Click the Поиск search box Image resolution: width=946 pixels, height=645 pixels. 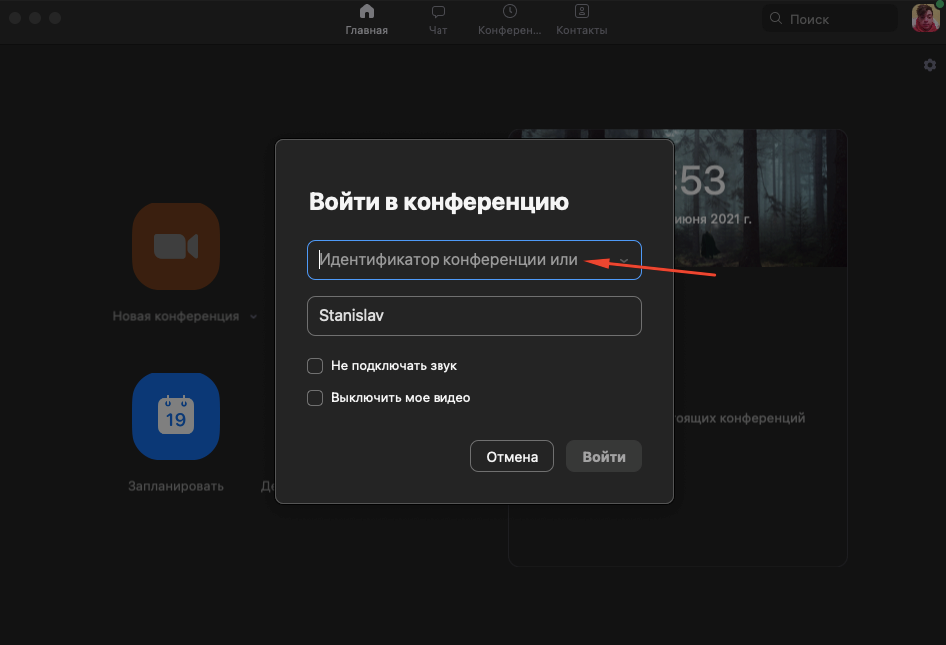[828, 17]
